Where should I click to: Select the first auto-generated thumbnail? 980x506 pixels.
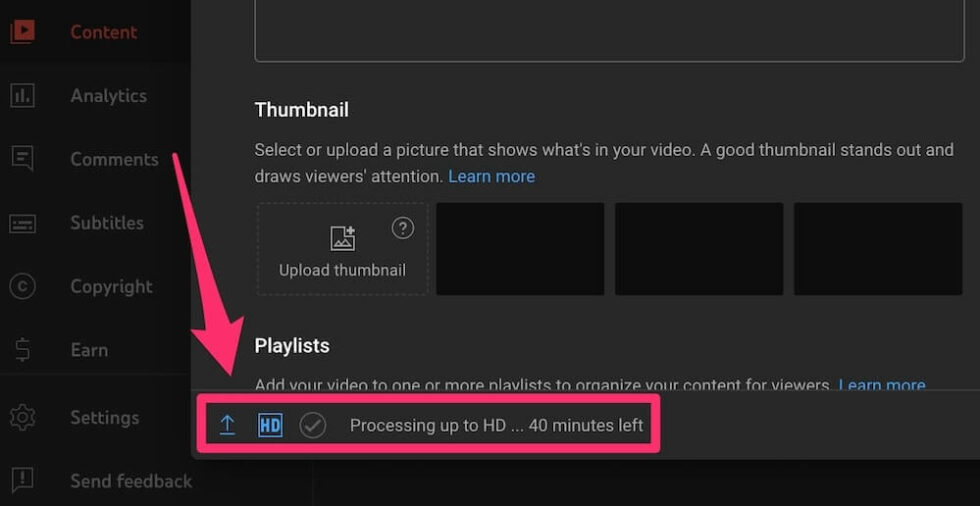click(520, 249)
